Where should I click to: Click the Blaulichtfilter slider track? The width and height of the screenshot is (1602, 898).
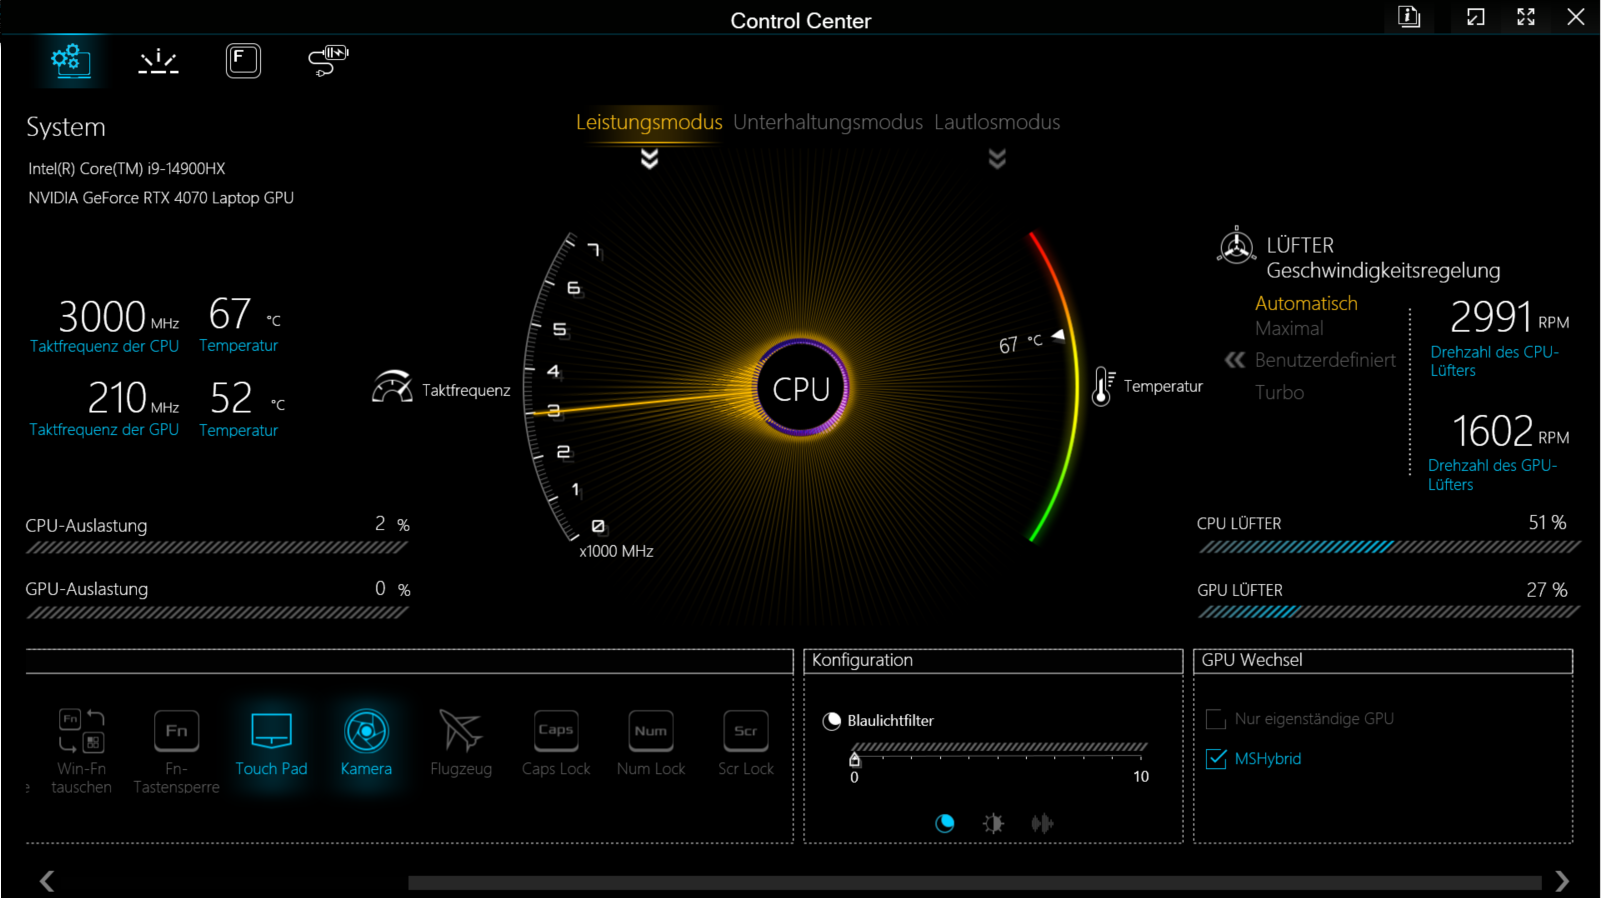pos(998,747)
